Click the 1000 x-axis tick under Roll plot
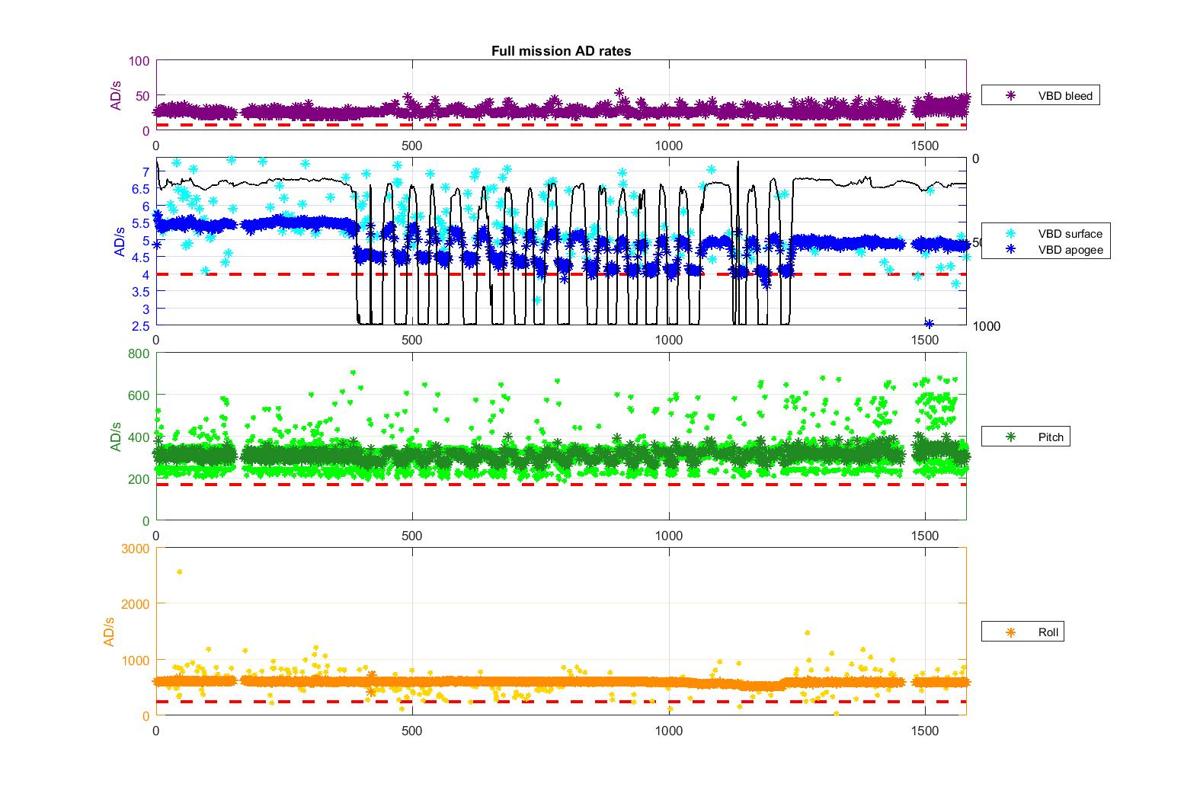The height and width of the screenshot is (804, 1200). pyautogui.click(x=669, y=731)
